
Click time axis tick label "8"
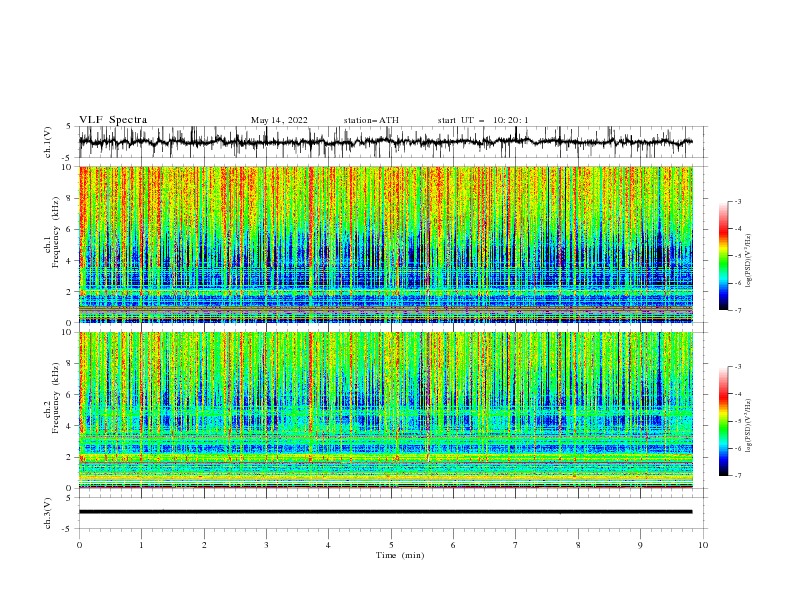coord(578,545)
